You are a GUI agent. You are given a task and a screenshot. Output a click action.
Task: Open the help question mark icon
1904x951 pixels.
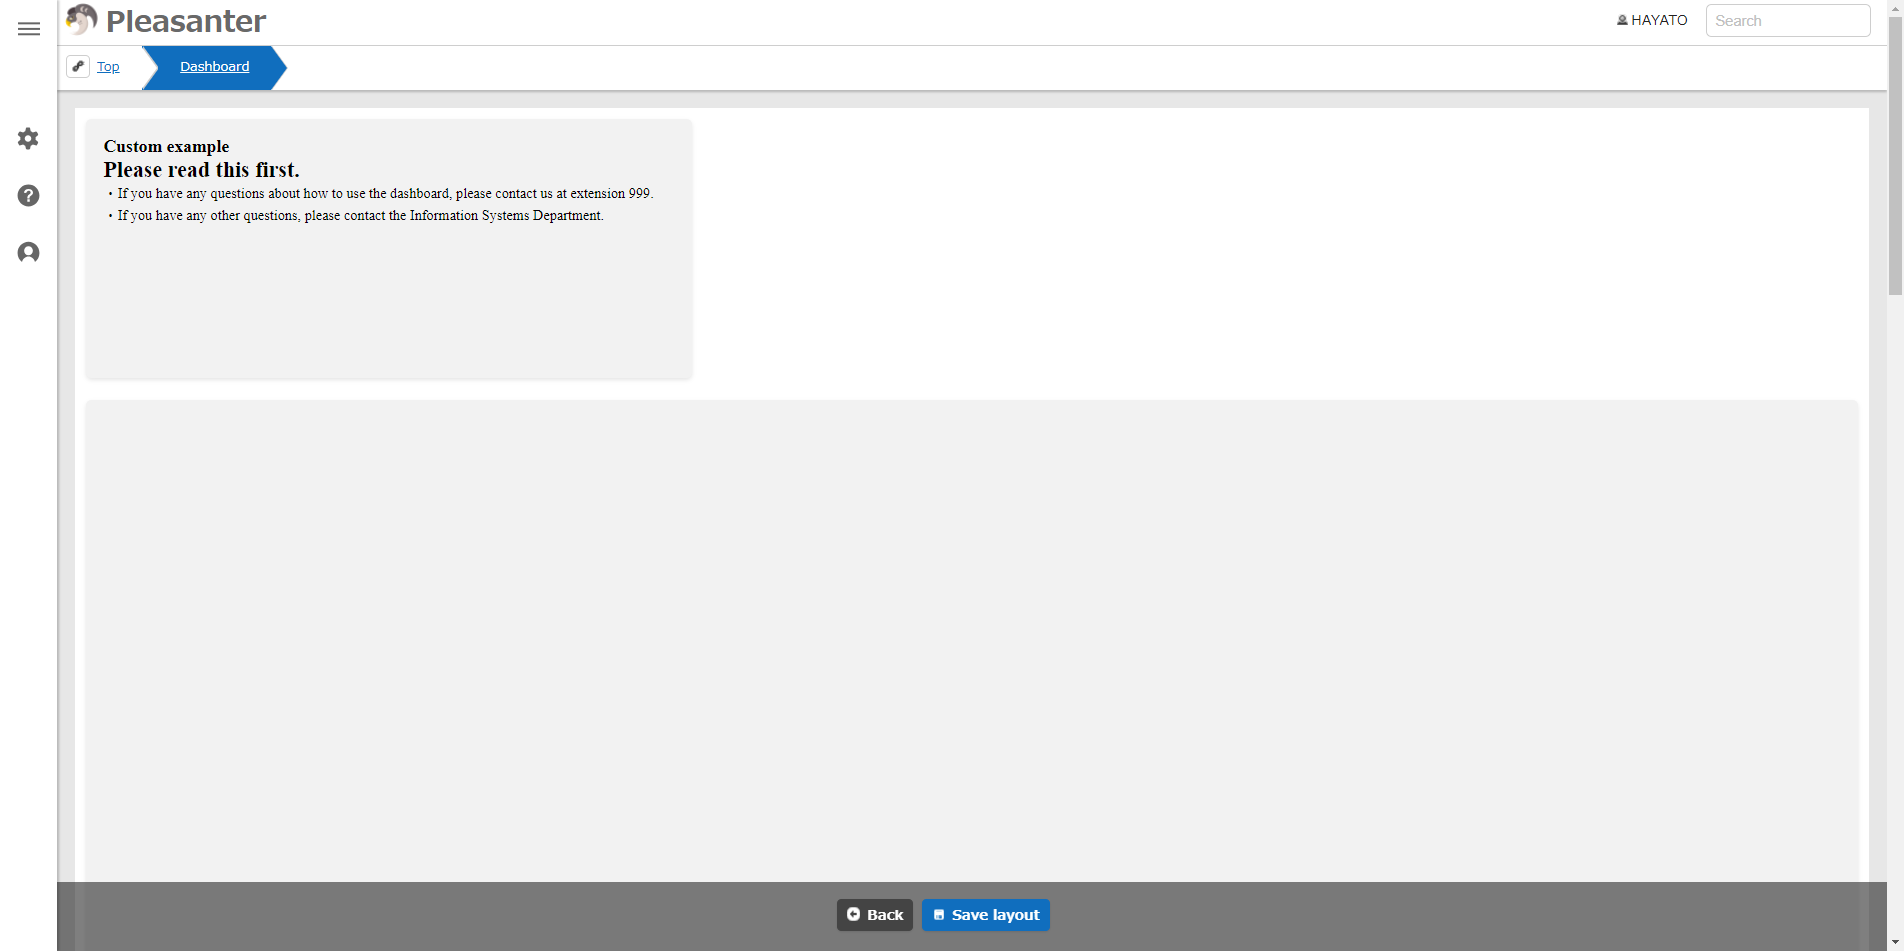[x=28, y=195]
